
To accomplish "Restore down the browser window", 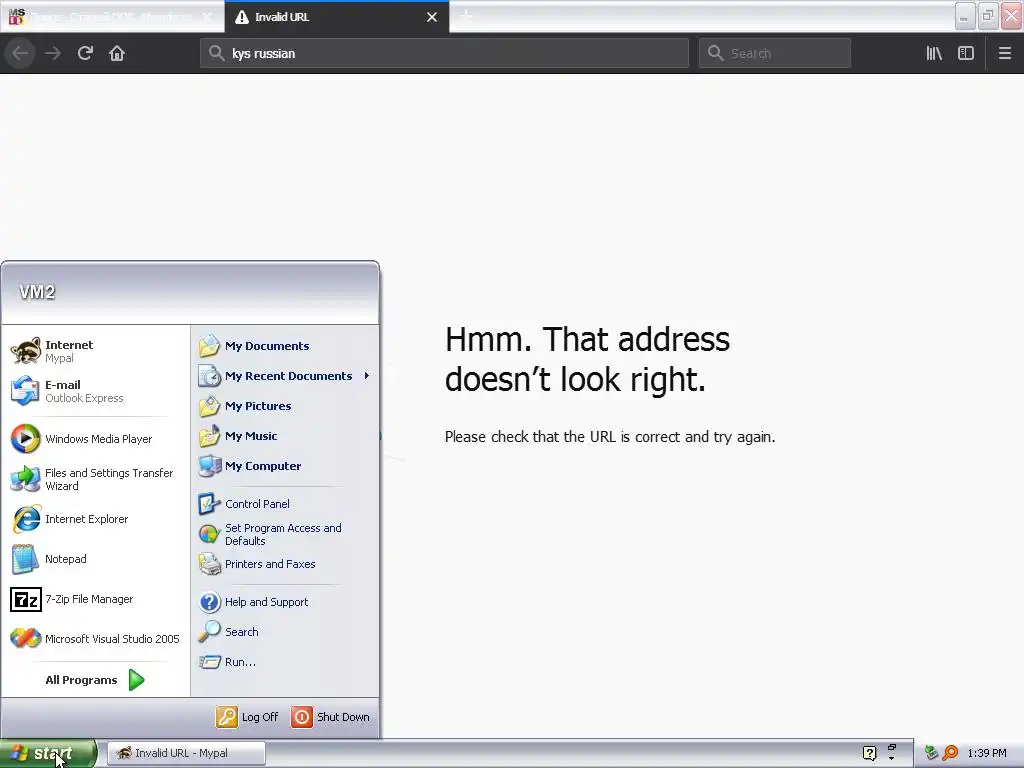I will [988, 16].
